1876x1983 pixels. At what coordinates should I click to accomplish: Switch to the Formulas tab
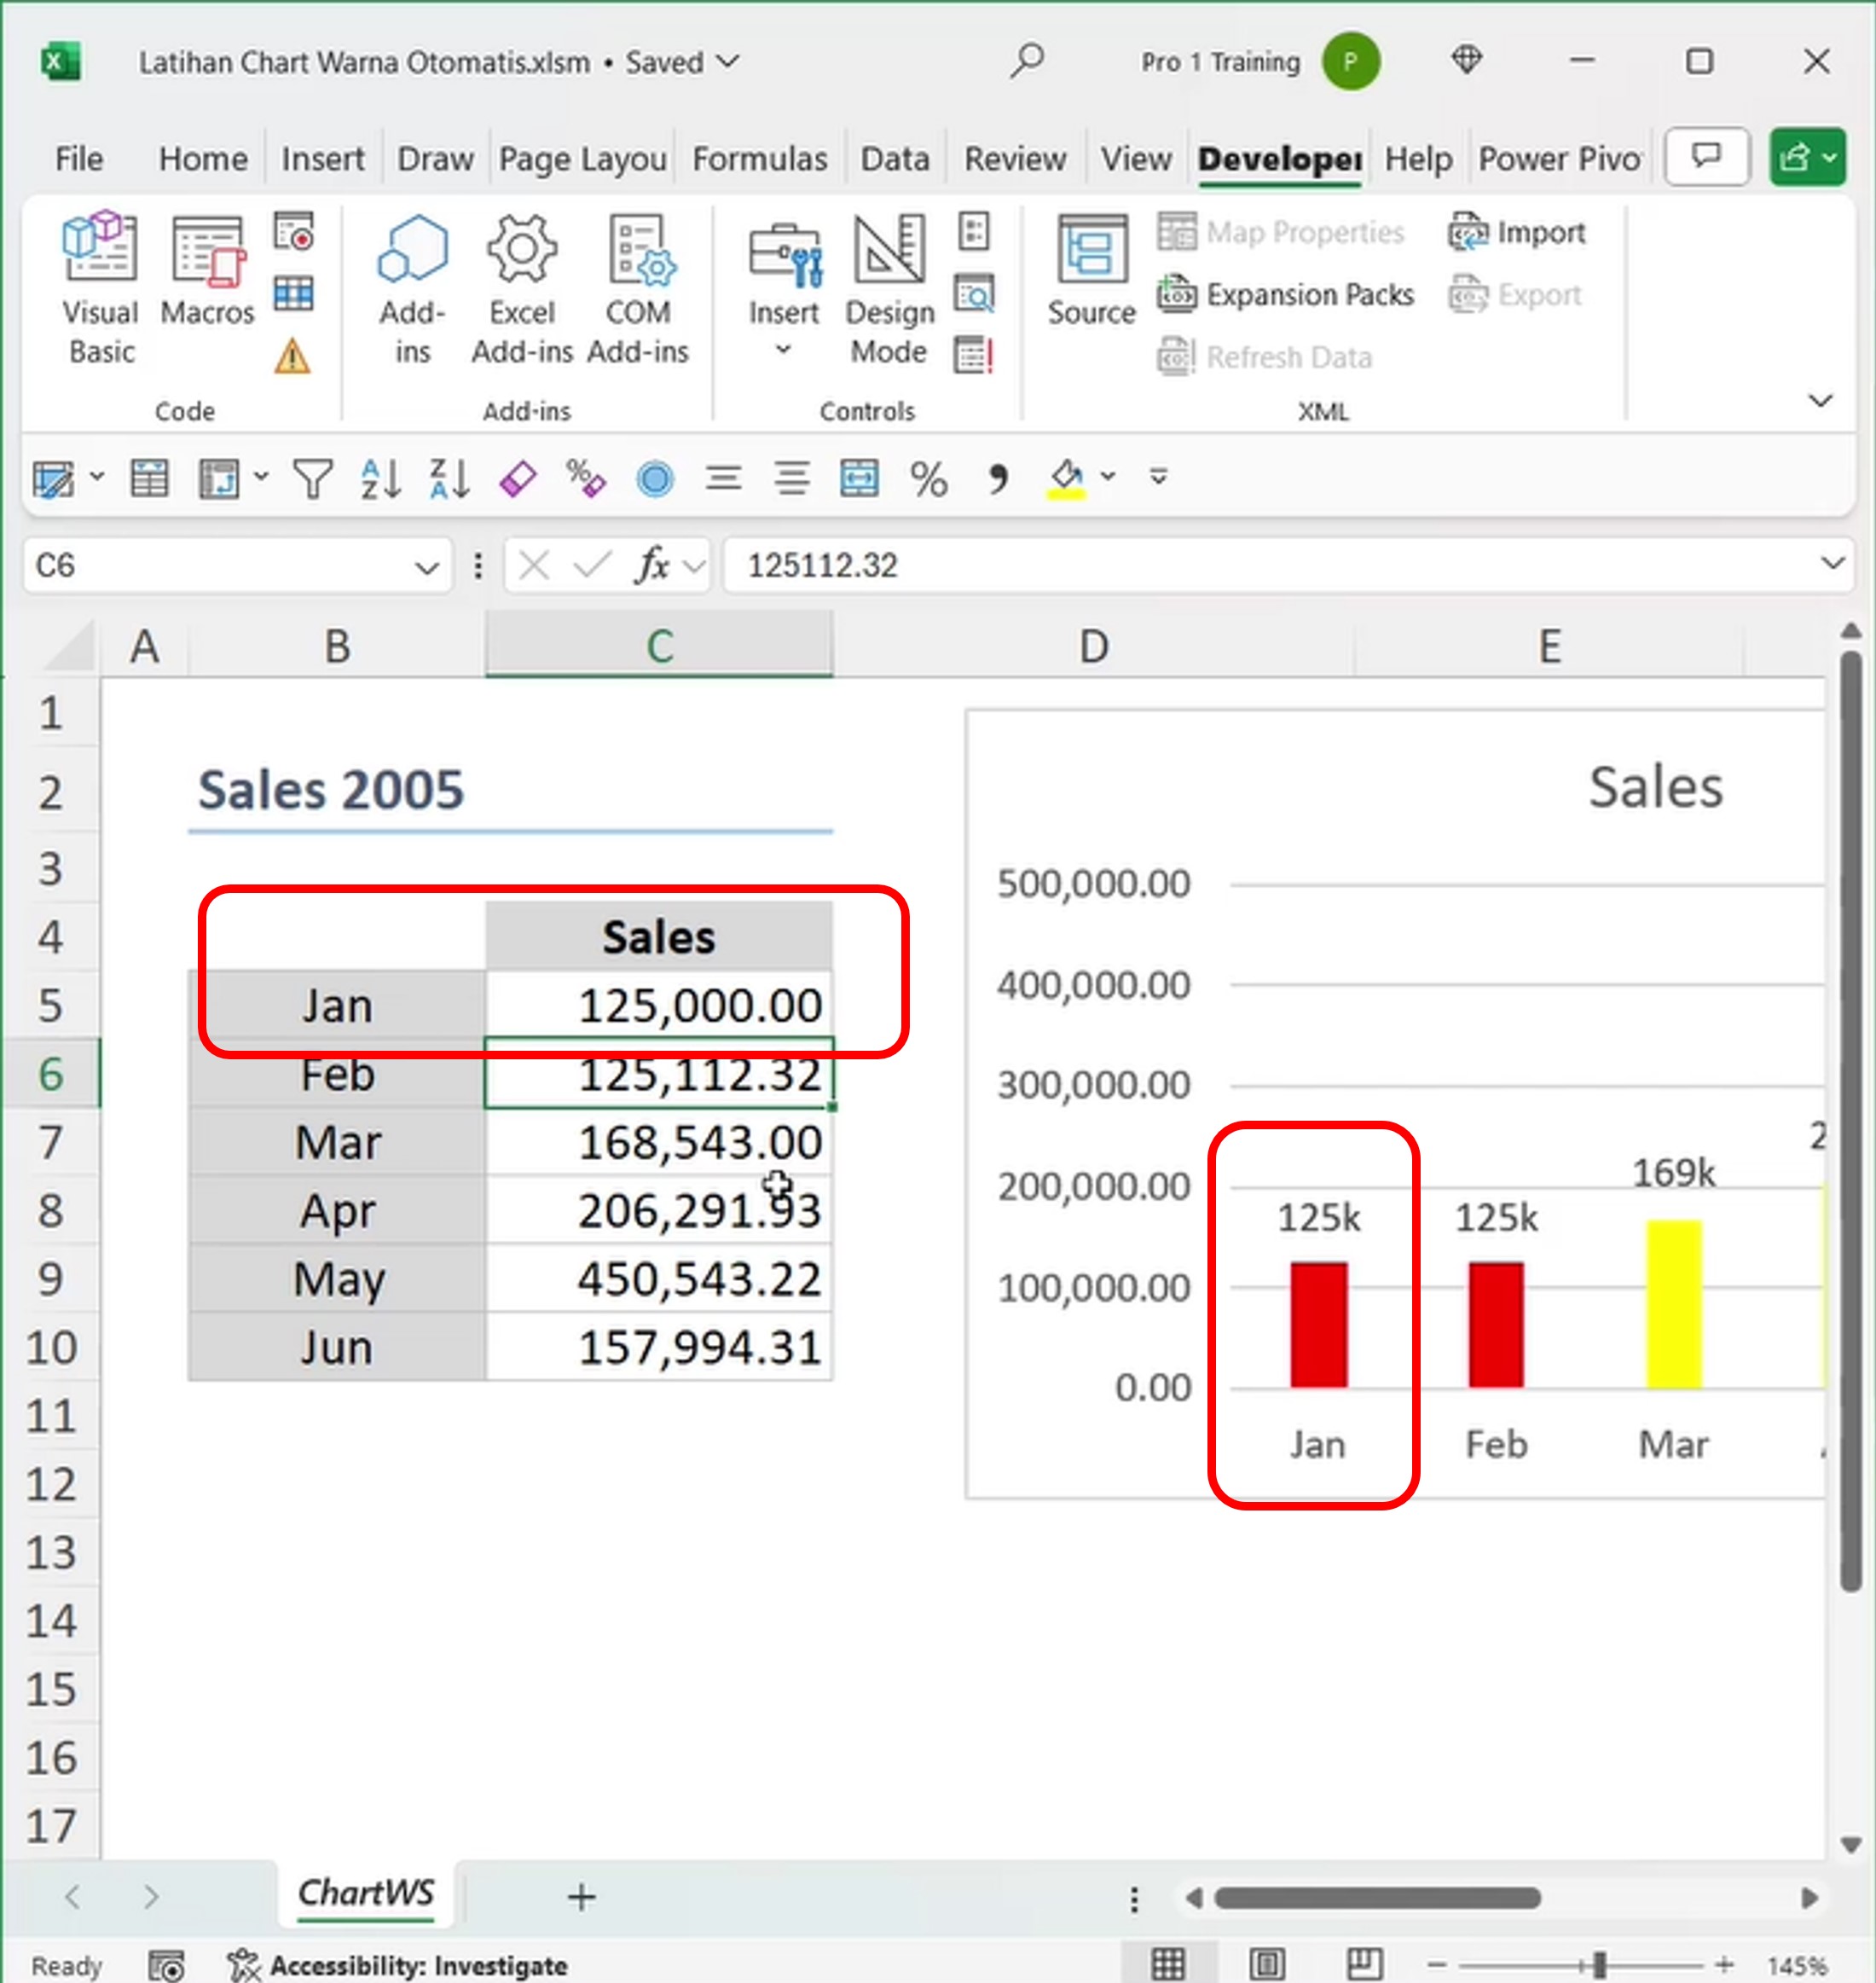[759, 159]
